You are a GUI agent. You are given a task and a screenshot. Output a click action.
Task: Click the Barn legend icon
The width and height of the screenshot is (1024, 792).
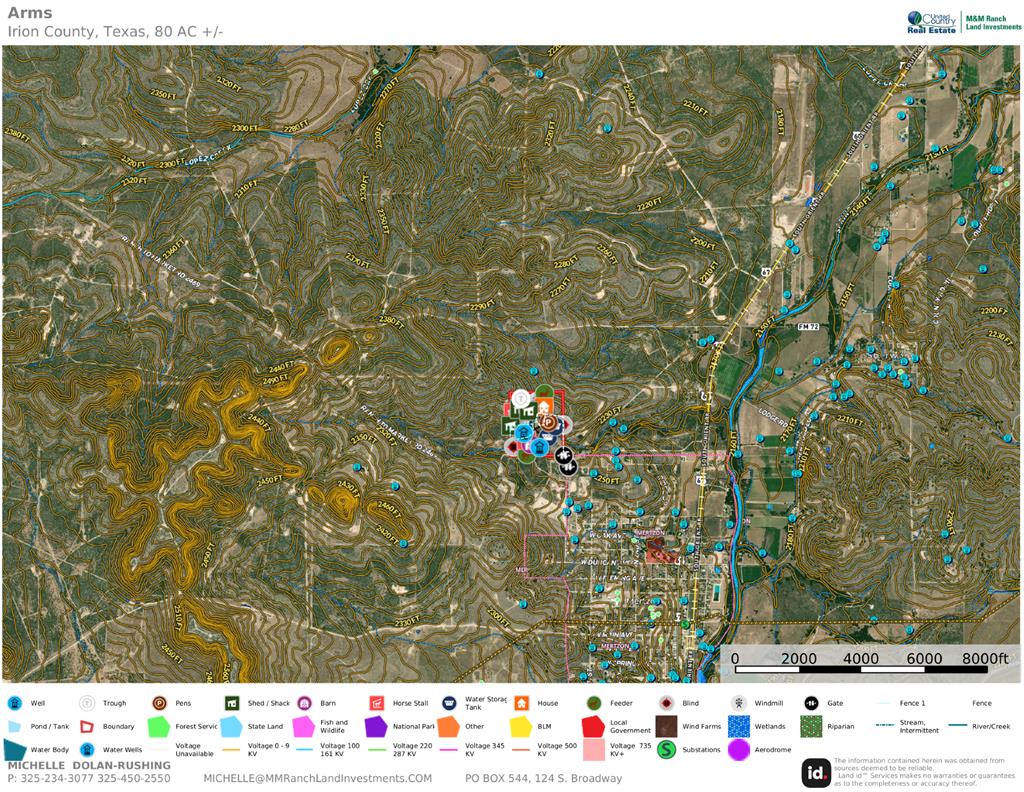pyautogui.click(x=304, y=703)
